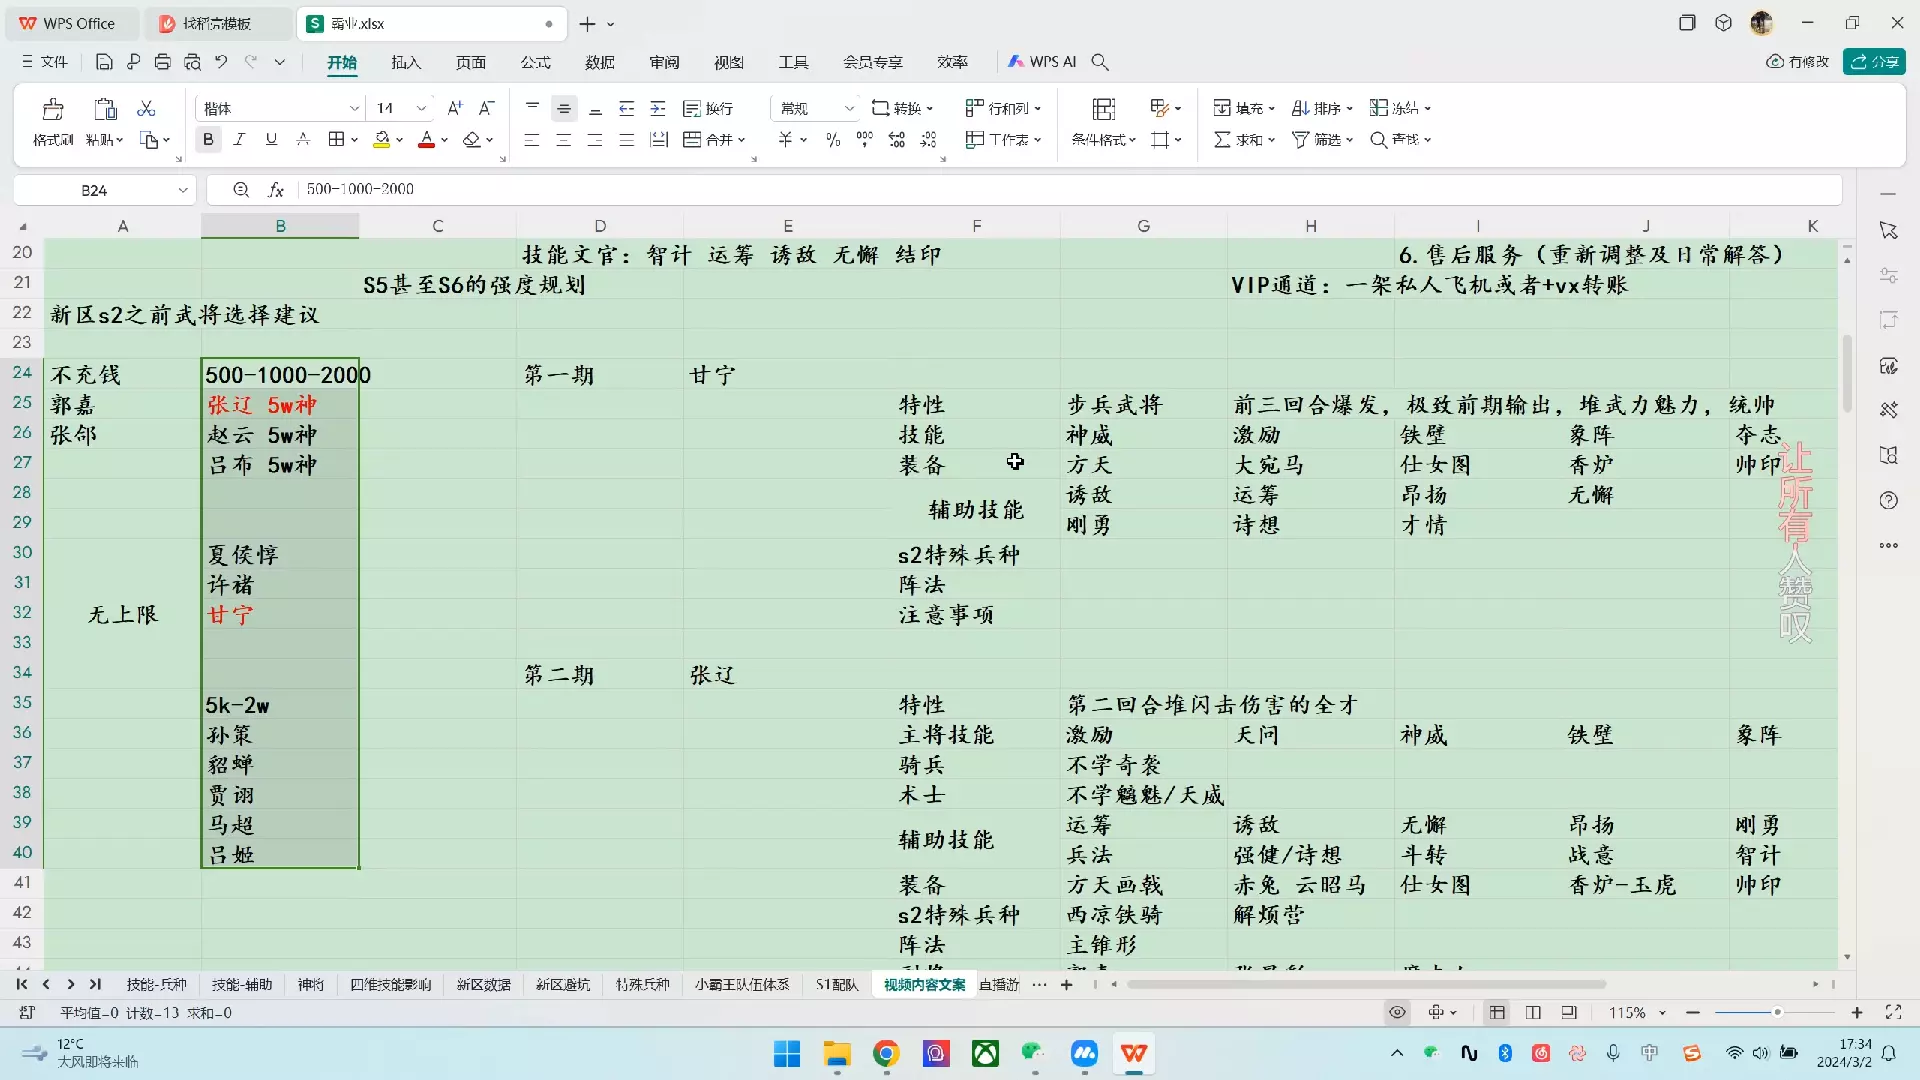Click the insert function fx icon

pyautogui.click(x=277, y=189)
